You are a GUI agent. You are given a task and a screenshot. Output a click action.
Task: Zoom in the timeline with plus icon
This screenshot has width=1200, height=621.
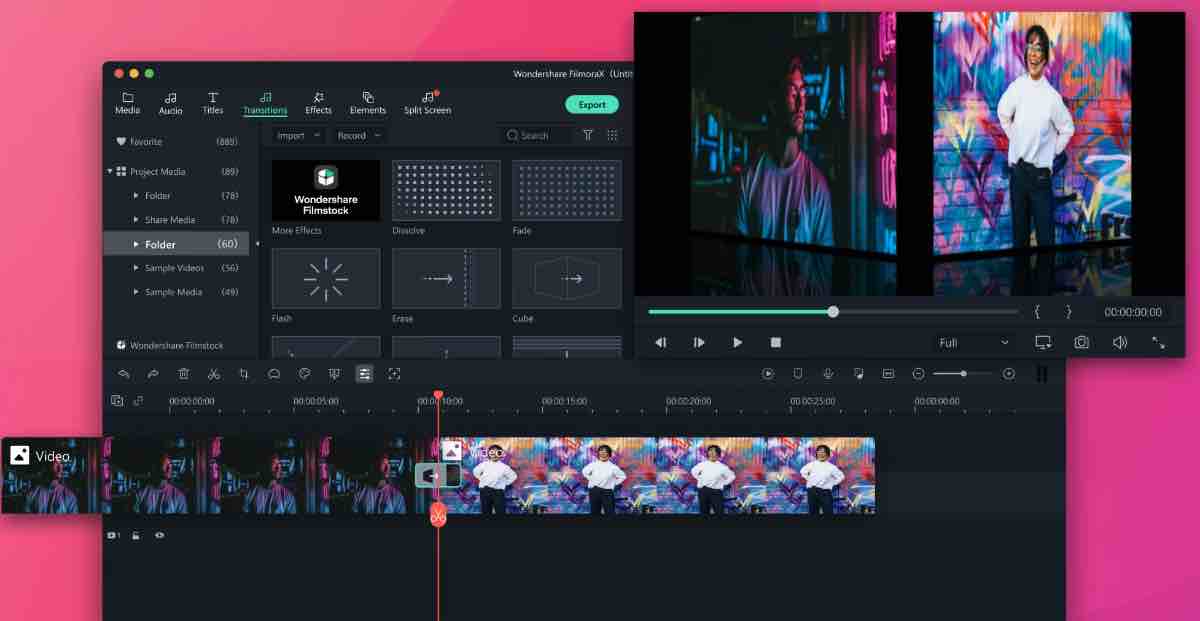coord(1009,373)
